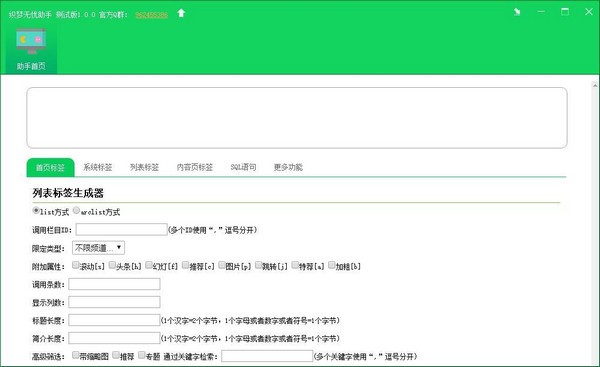600x367 pixels.
Task: Check the 滚动[s] attribute checkbox
Action: pos(76,265)
